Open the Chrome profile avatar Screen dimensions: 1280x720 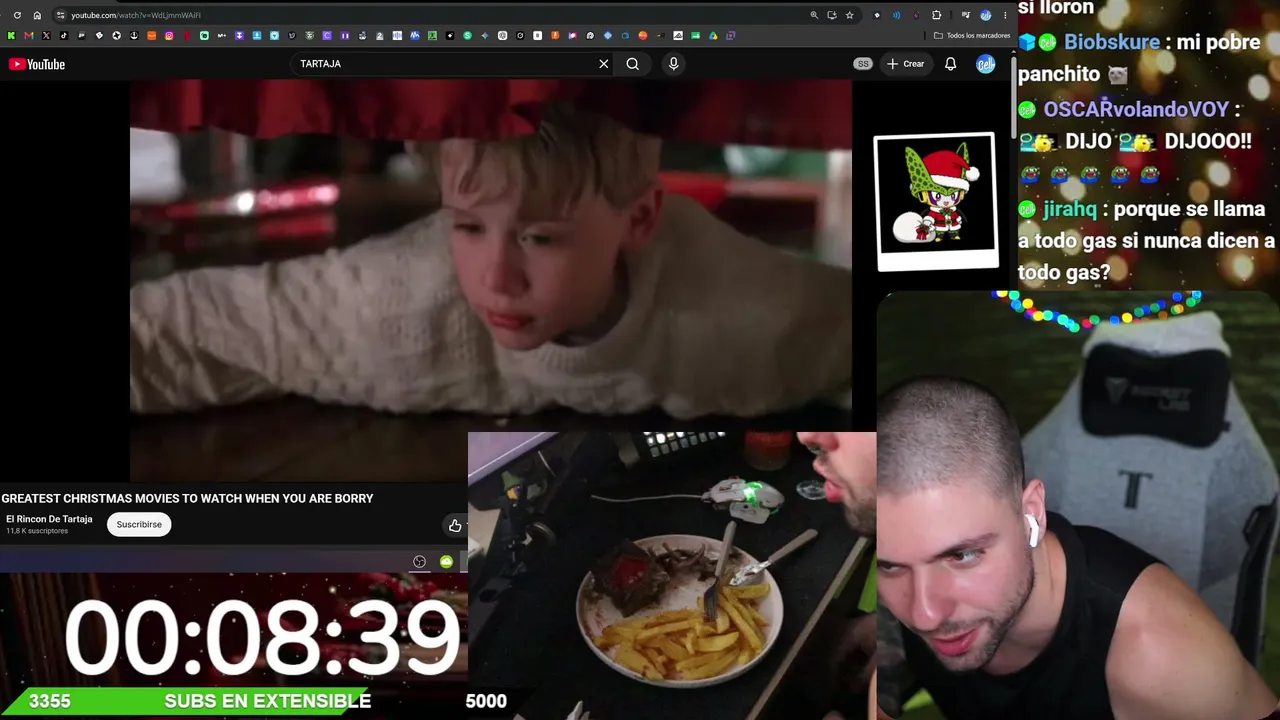pyautogui.click(x=986, y=15)
